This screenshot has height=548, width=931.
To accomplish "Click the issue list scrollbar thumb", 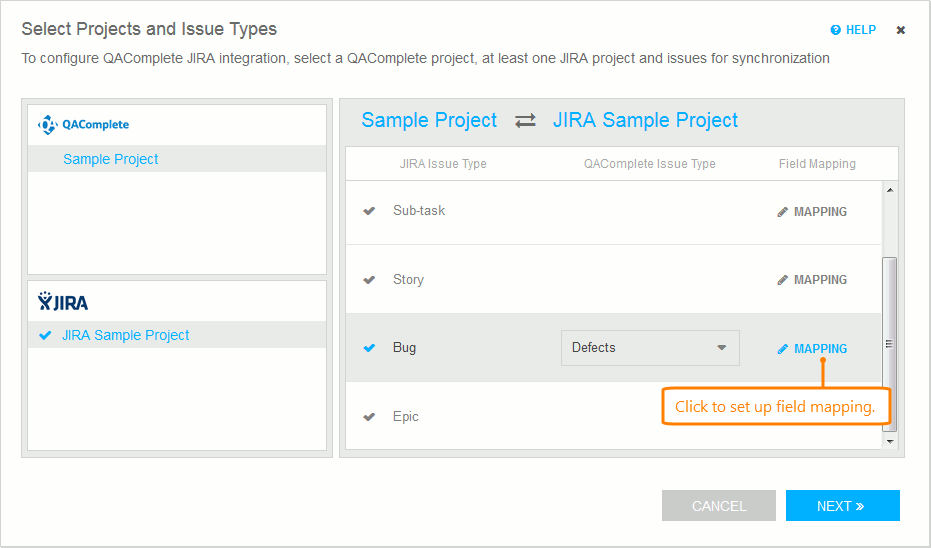I will click(890, 343).
